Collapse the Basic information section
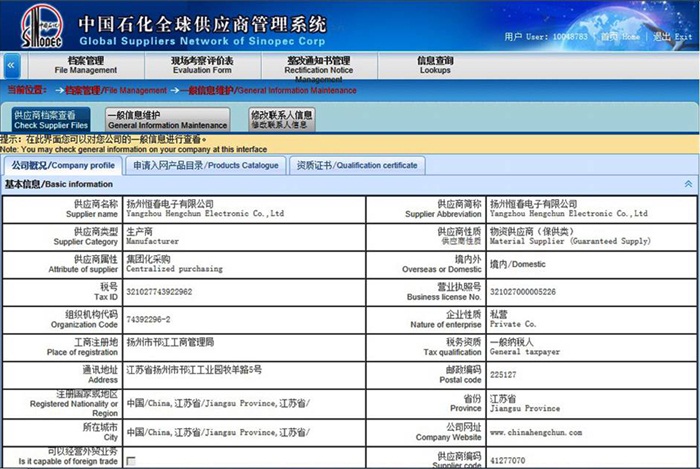The width and height of the screenshot is (700, 469). 688,184
